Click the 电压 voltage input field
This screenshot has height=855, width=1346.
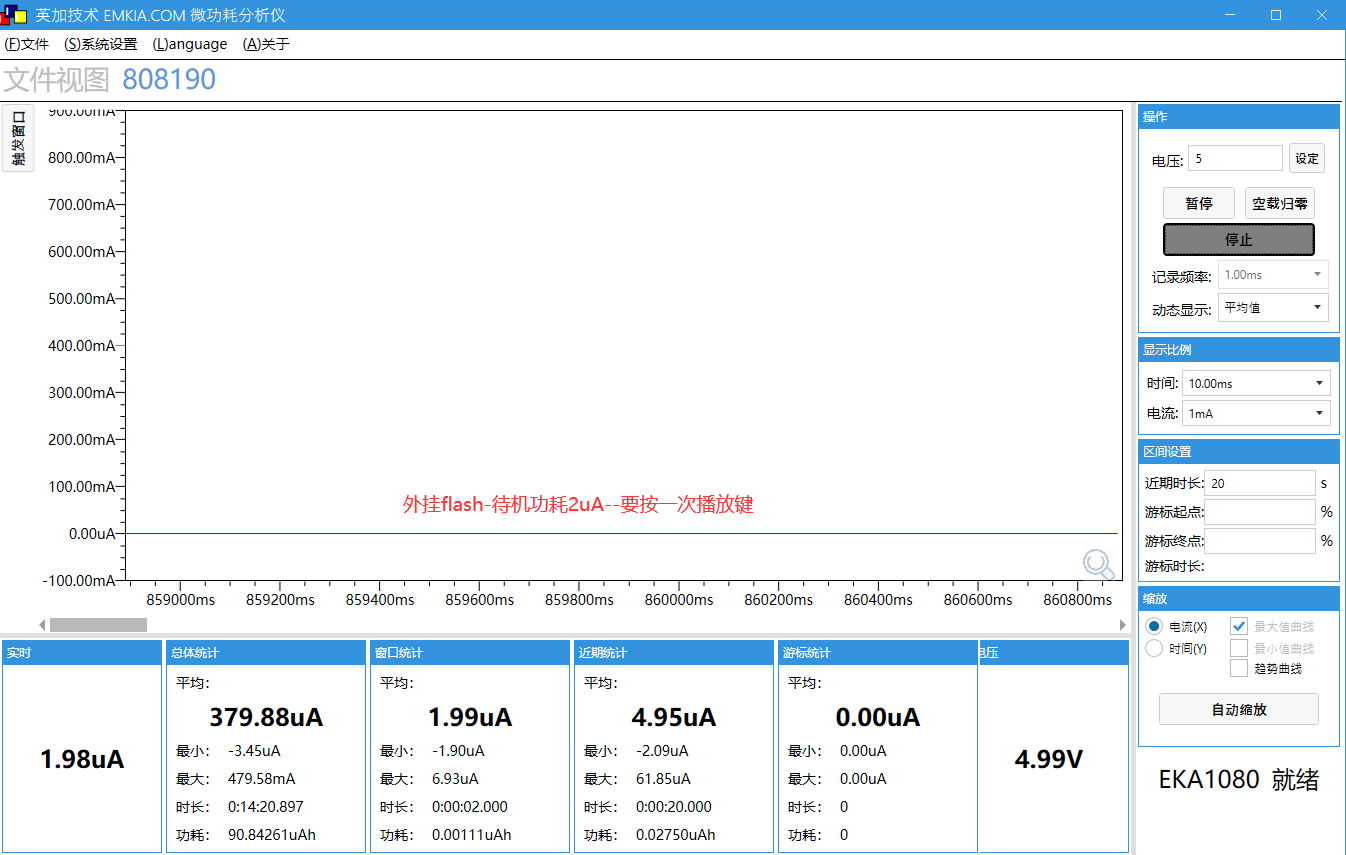coord(1235,158)
